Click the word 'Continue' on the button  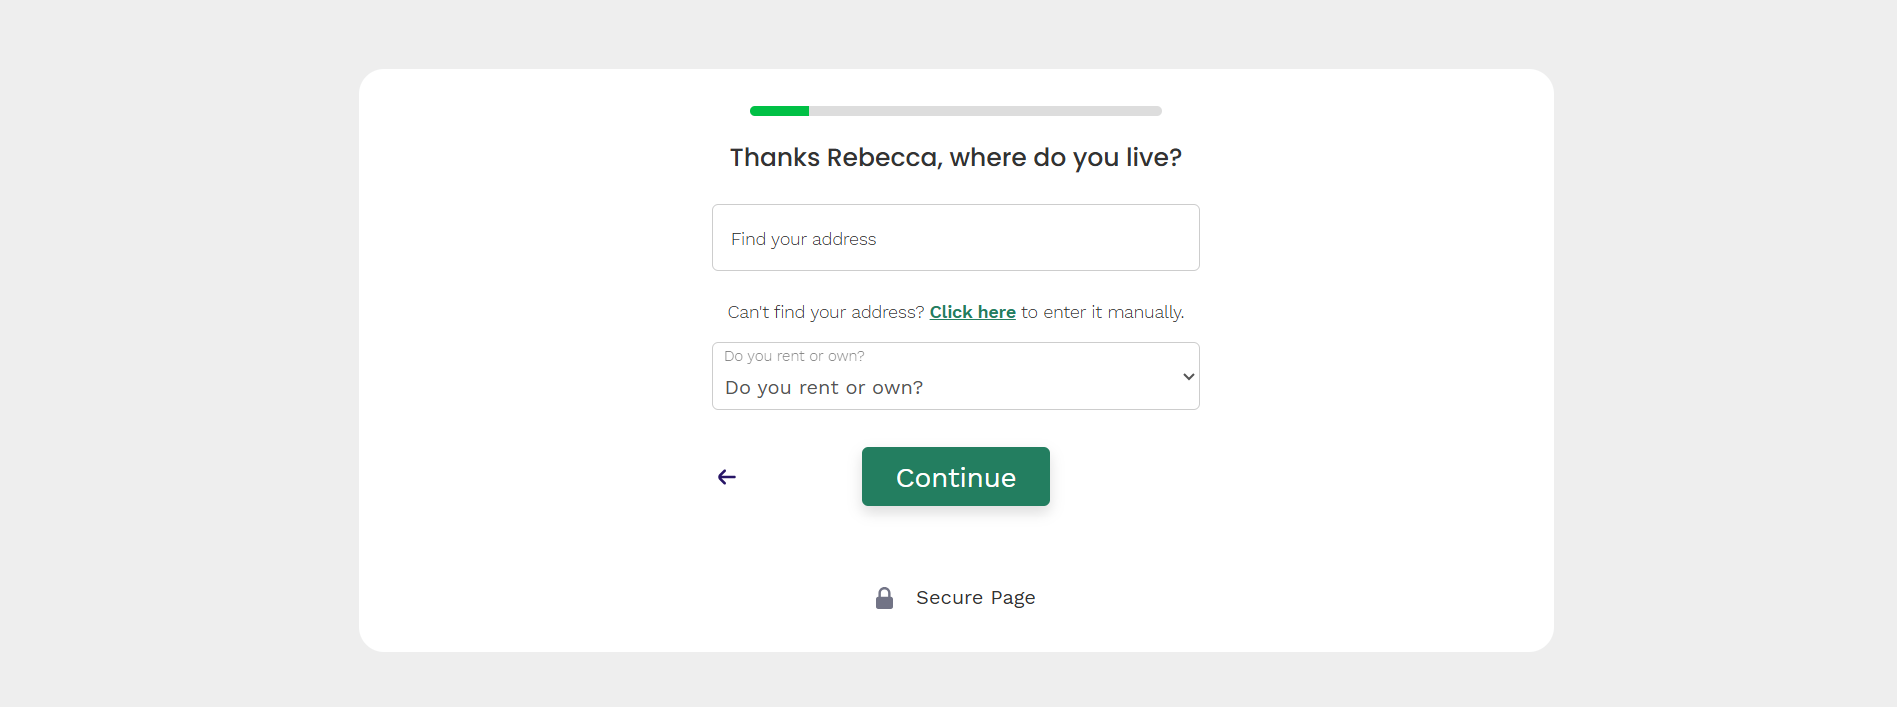(955, 478)
